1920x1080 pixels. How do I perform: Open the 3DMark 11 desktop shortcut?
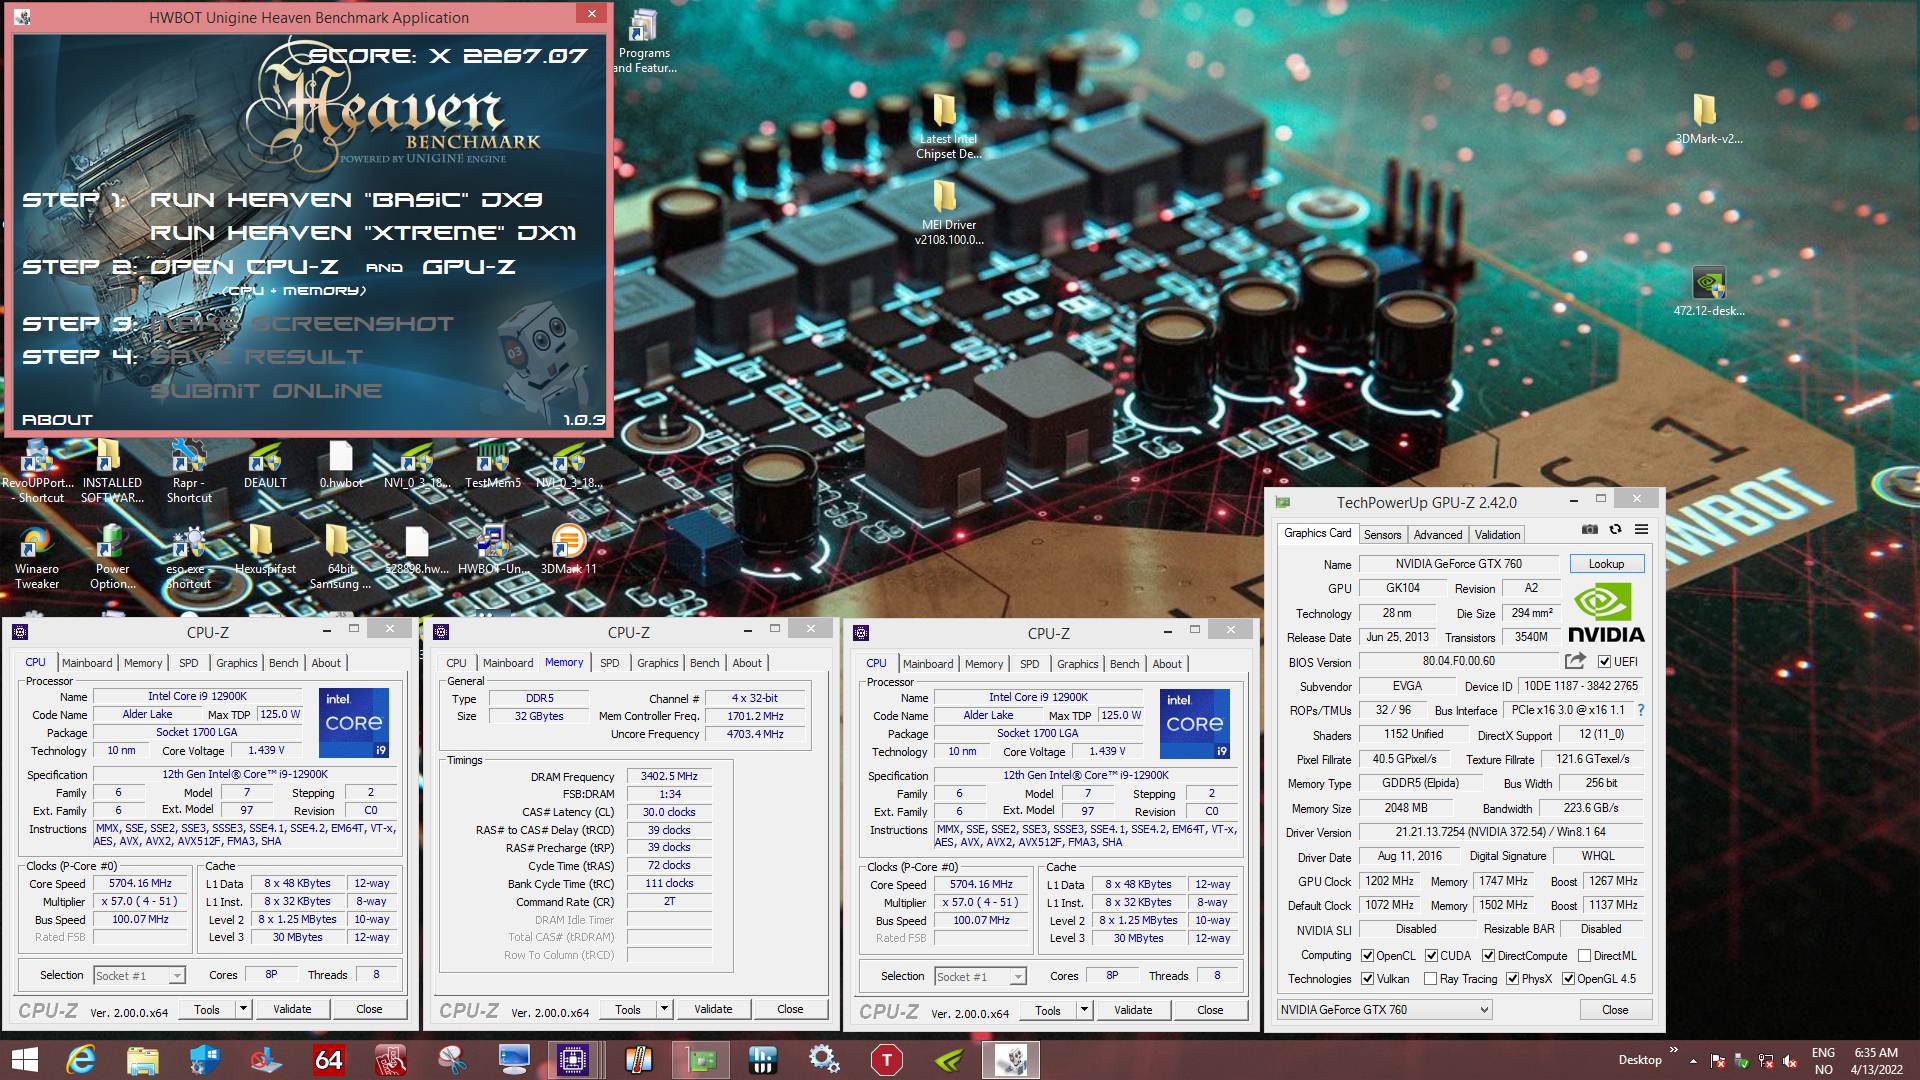click(x=568, y=551)
